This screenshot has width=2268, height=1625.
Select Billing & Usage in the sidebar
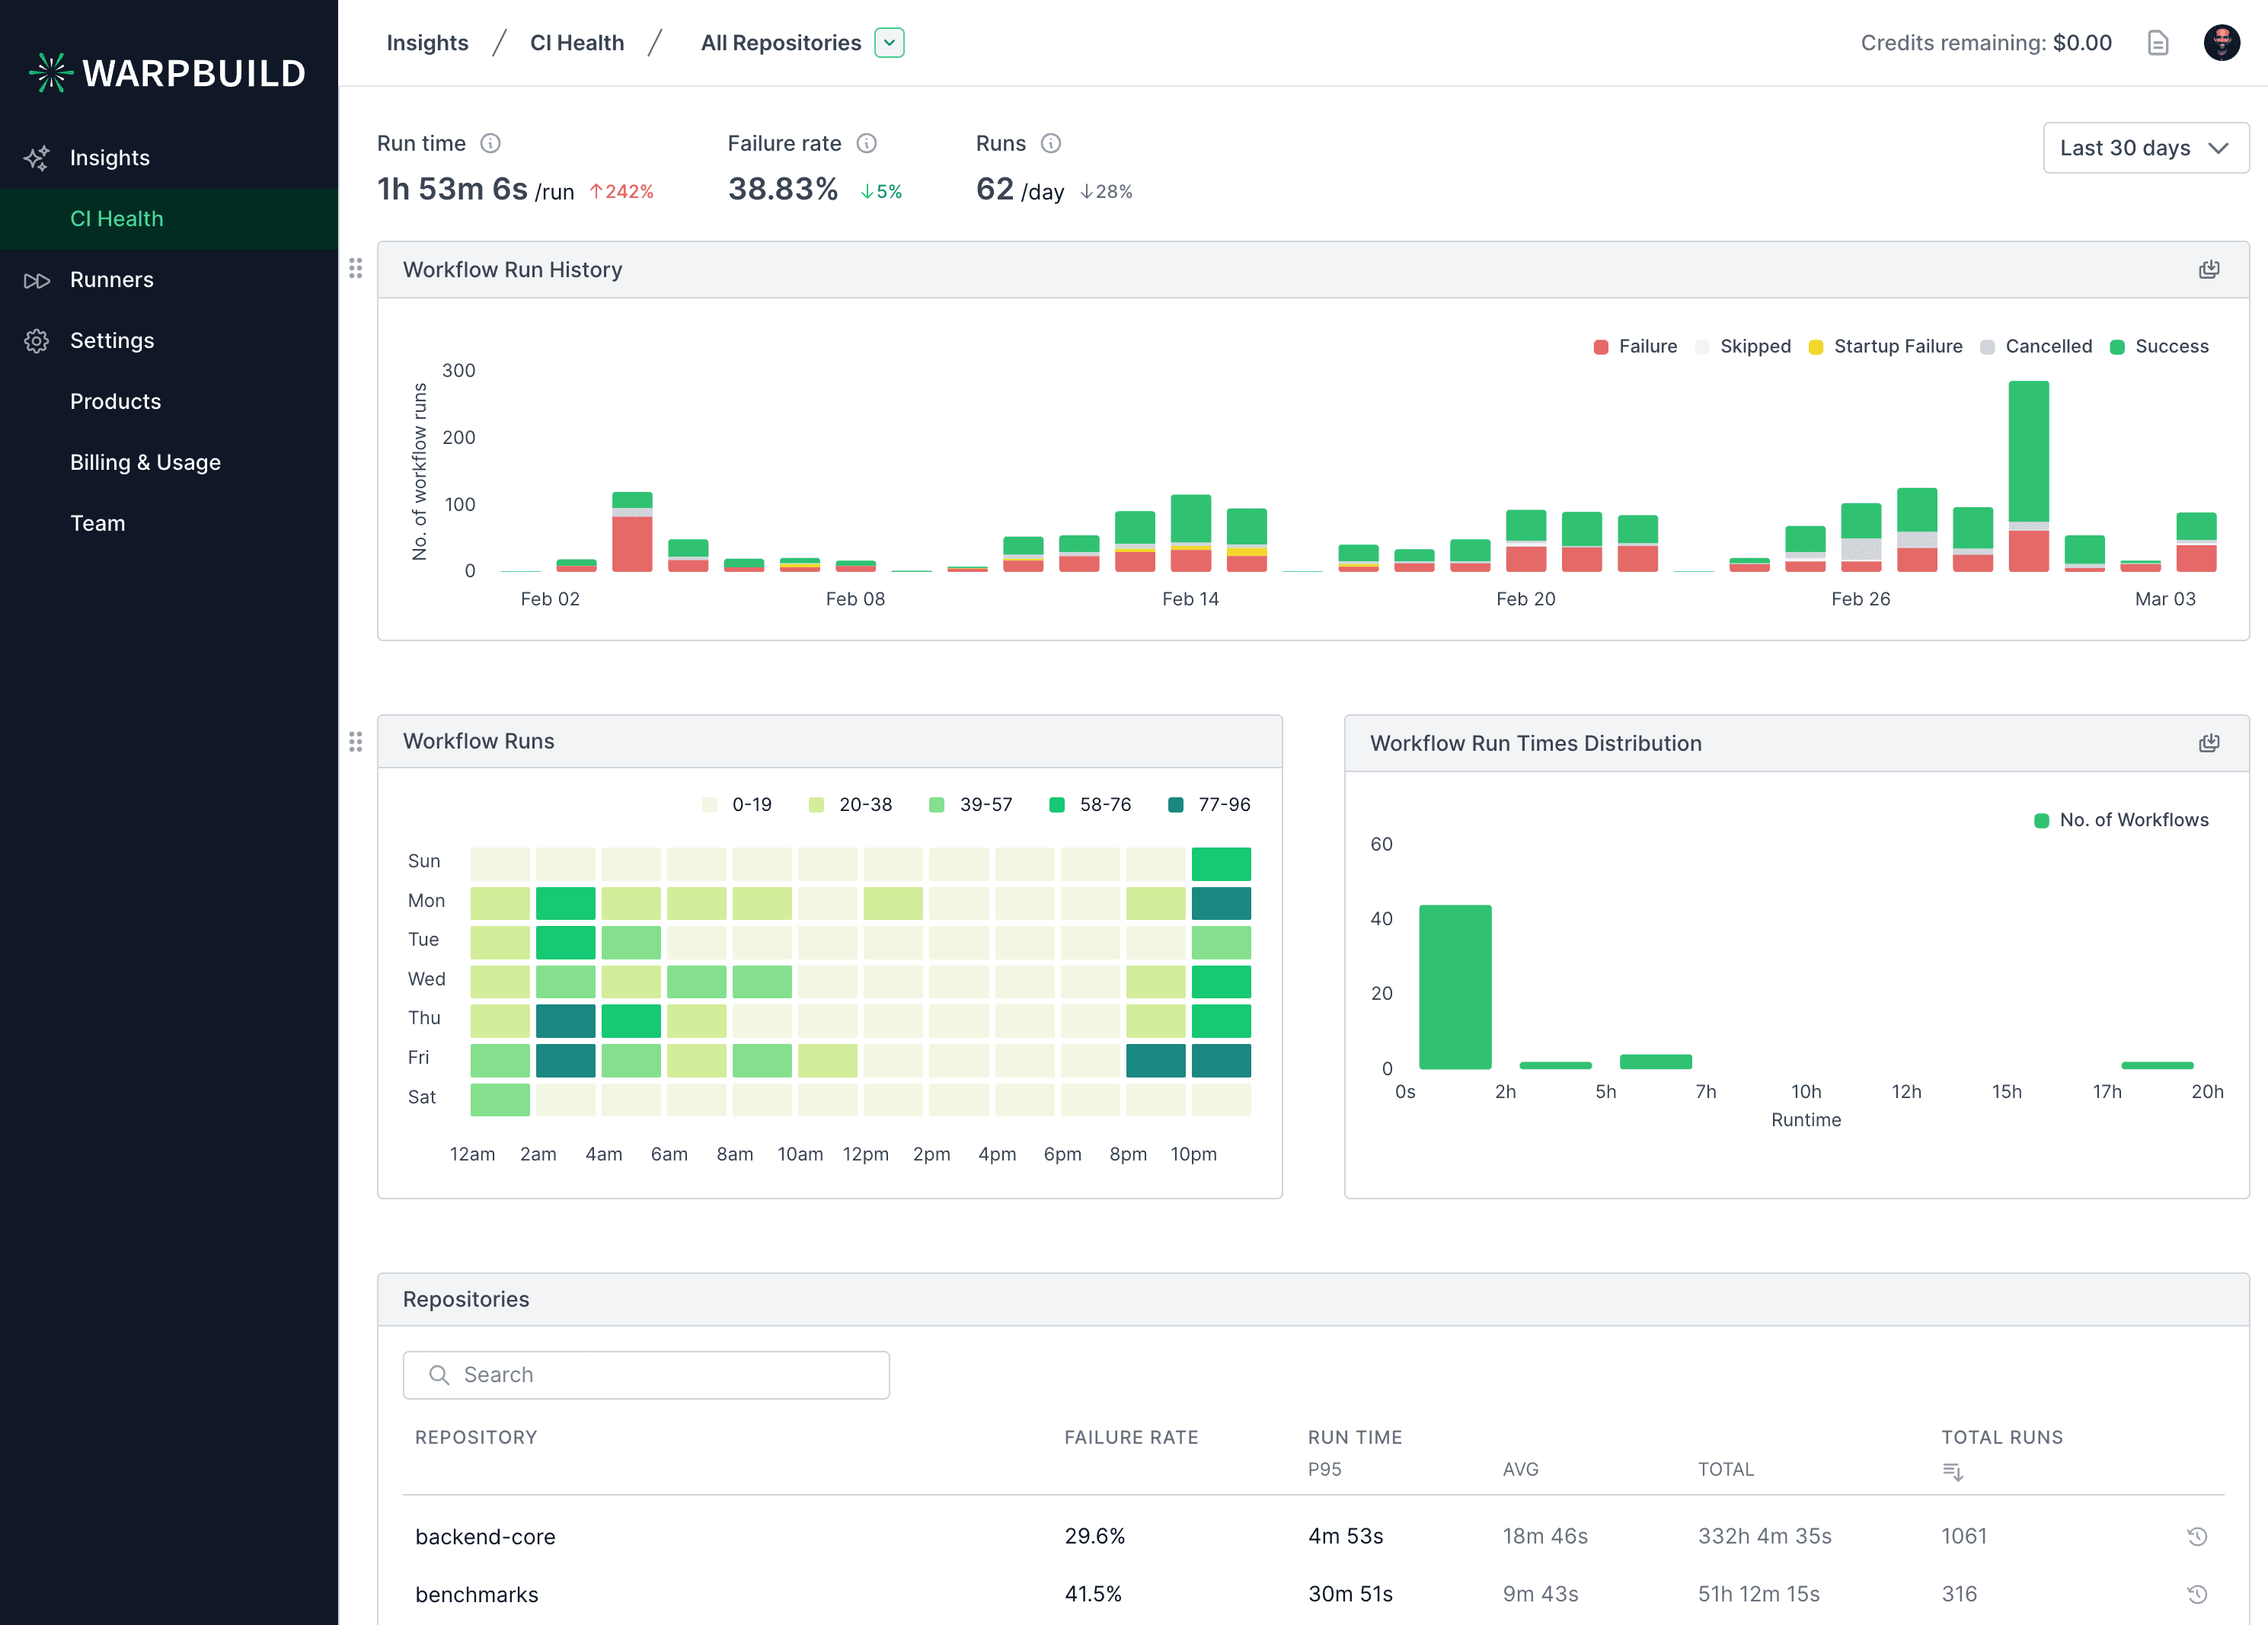coord(145,462)
